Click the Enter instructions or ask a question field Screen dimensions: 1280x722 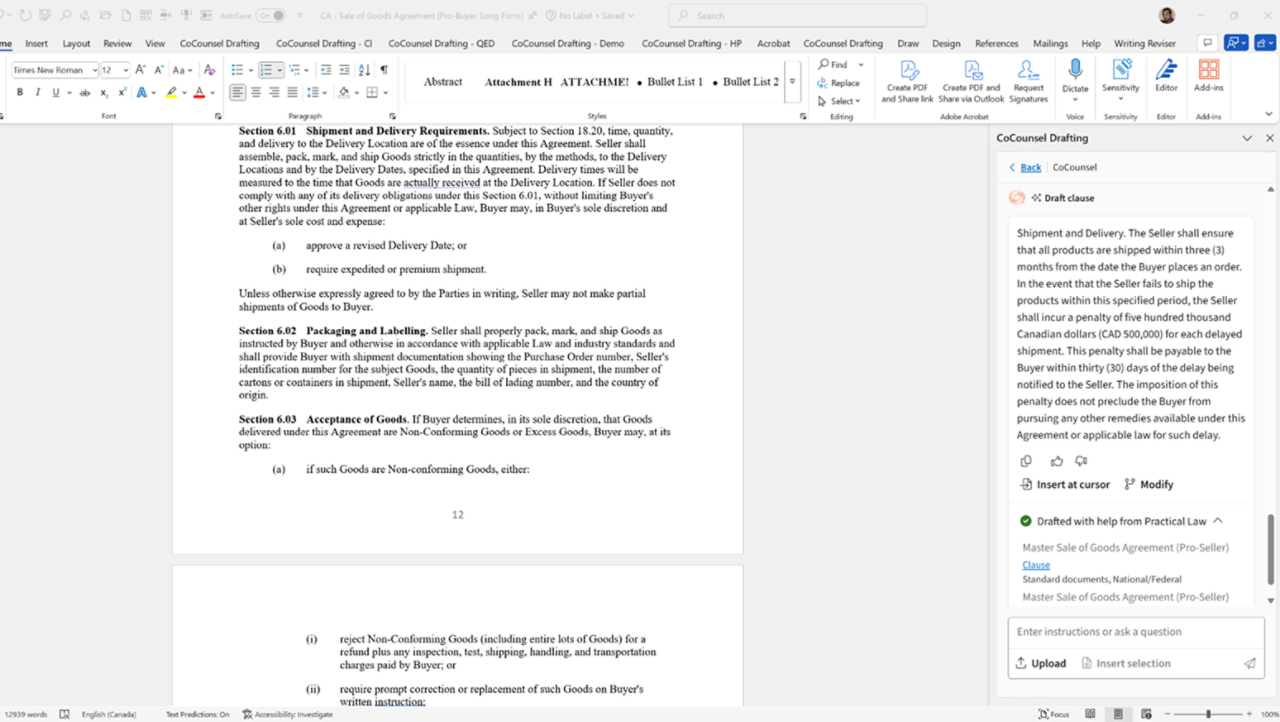pyautogui.click(x=1136, y=632)
